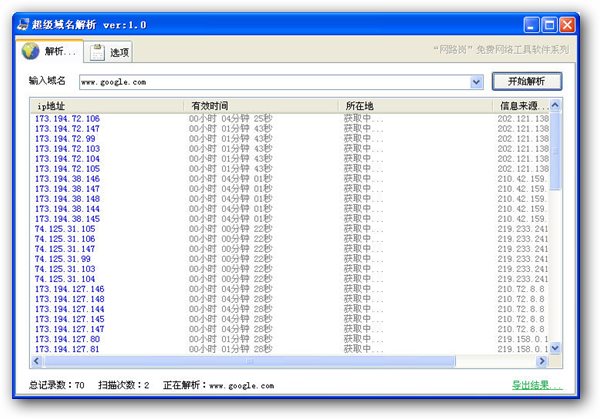Select row 173.194.38.144

[290, 209]
